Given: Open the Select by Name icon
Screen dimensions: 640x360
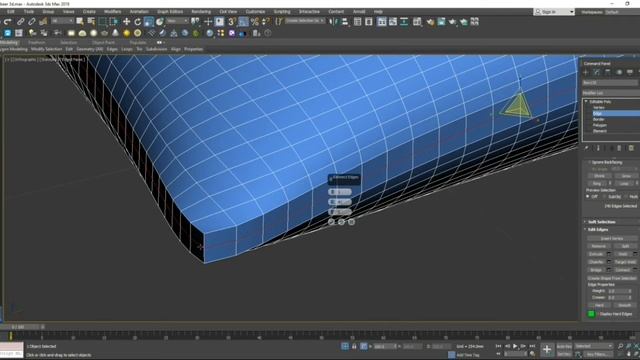Looking at the screenshot, I should pyautogui.click(x=91, y=21).
